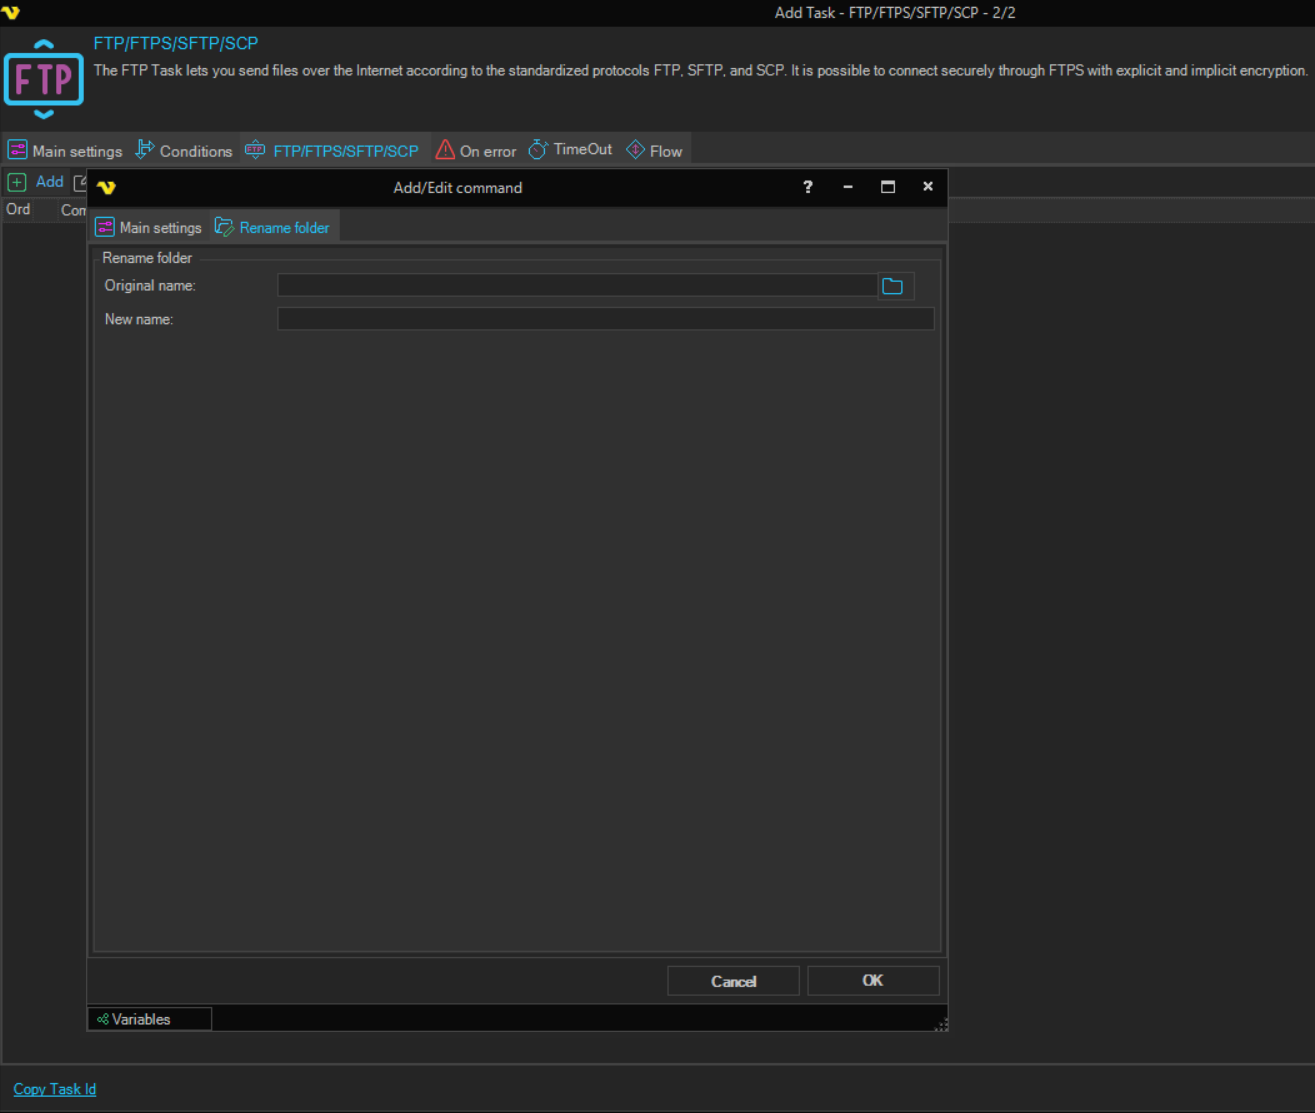Viewport: 1315px width, 1113px height.
Task: Click the green Add plus icon
Action: [x=17, y=182]
